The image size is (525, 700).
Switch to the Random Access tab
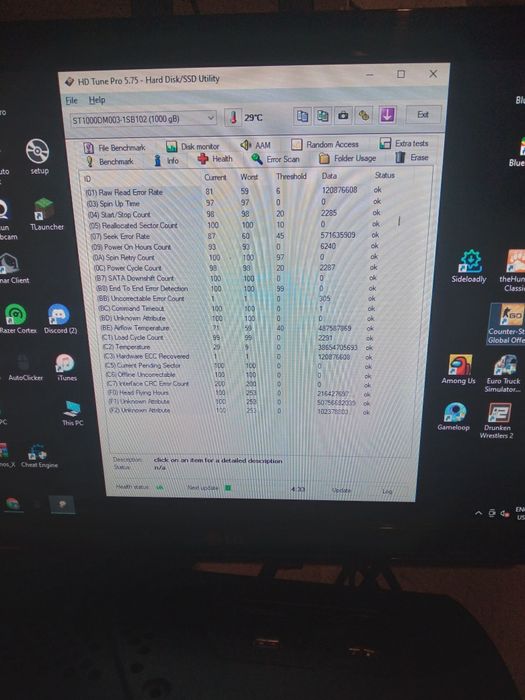(325, 144)
